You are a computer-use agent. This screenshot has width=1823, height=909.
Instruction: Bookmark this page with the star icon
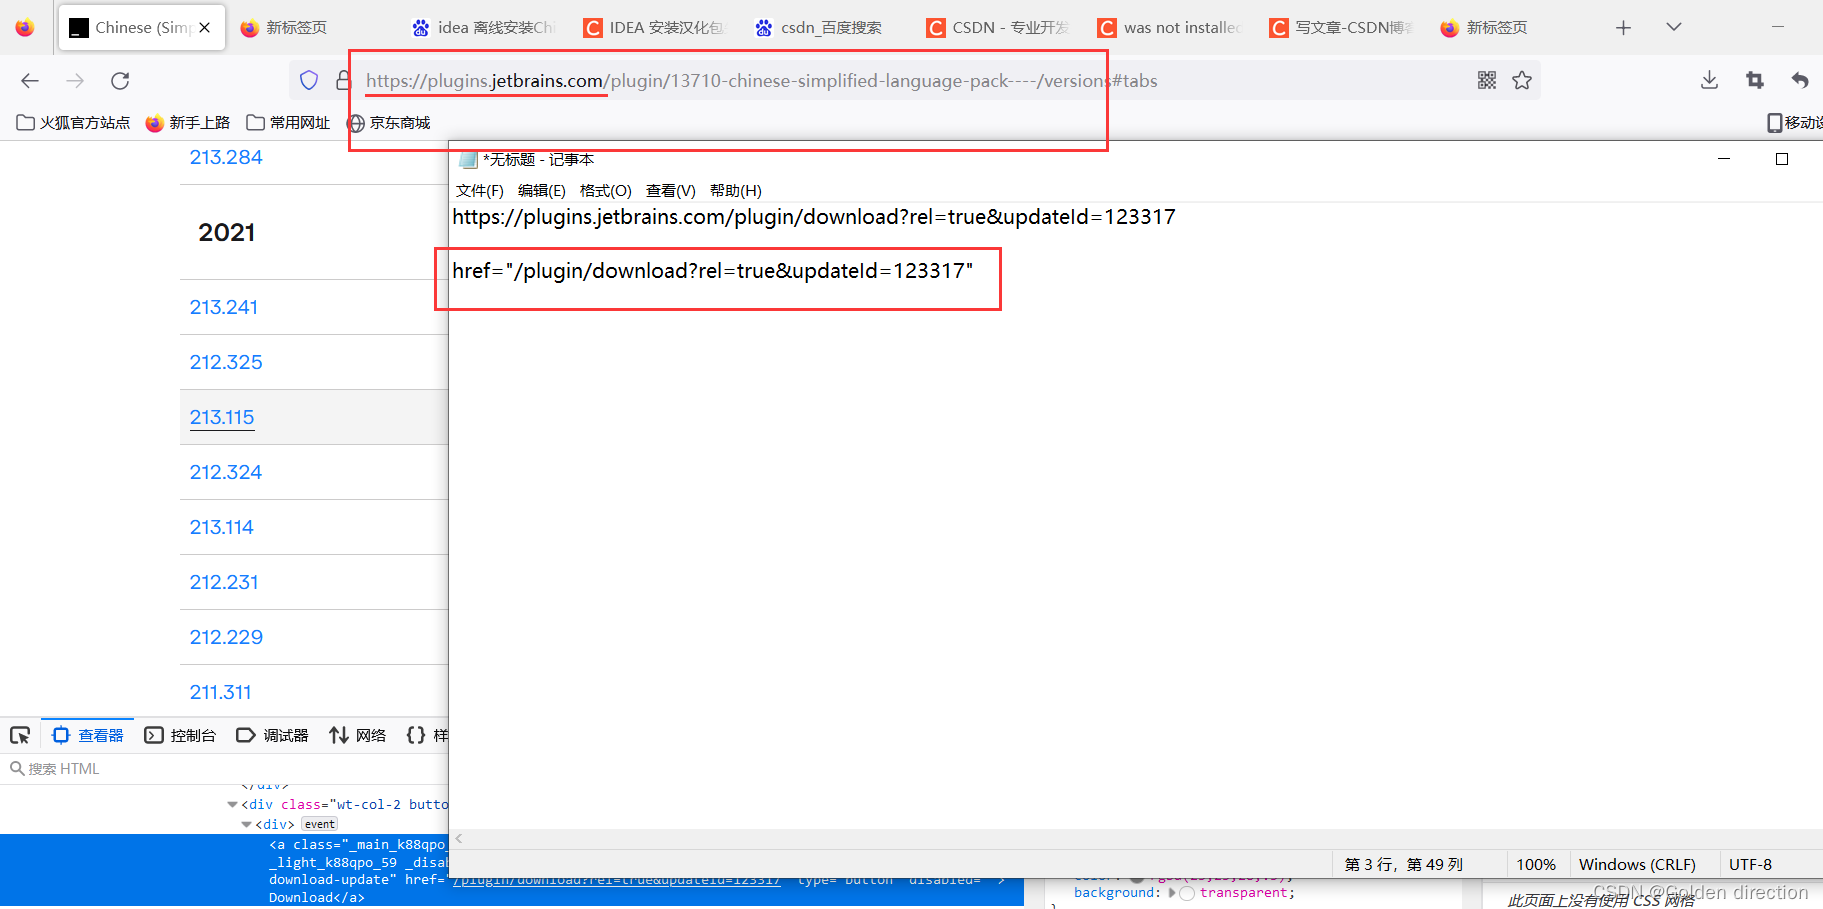pos(1522,80)
